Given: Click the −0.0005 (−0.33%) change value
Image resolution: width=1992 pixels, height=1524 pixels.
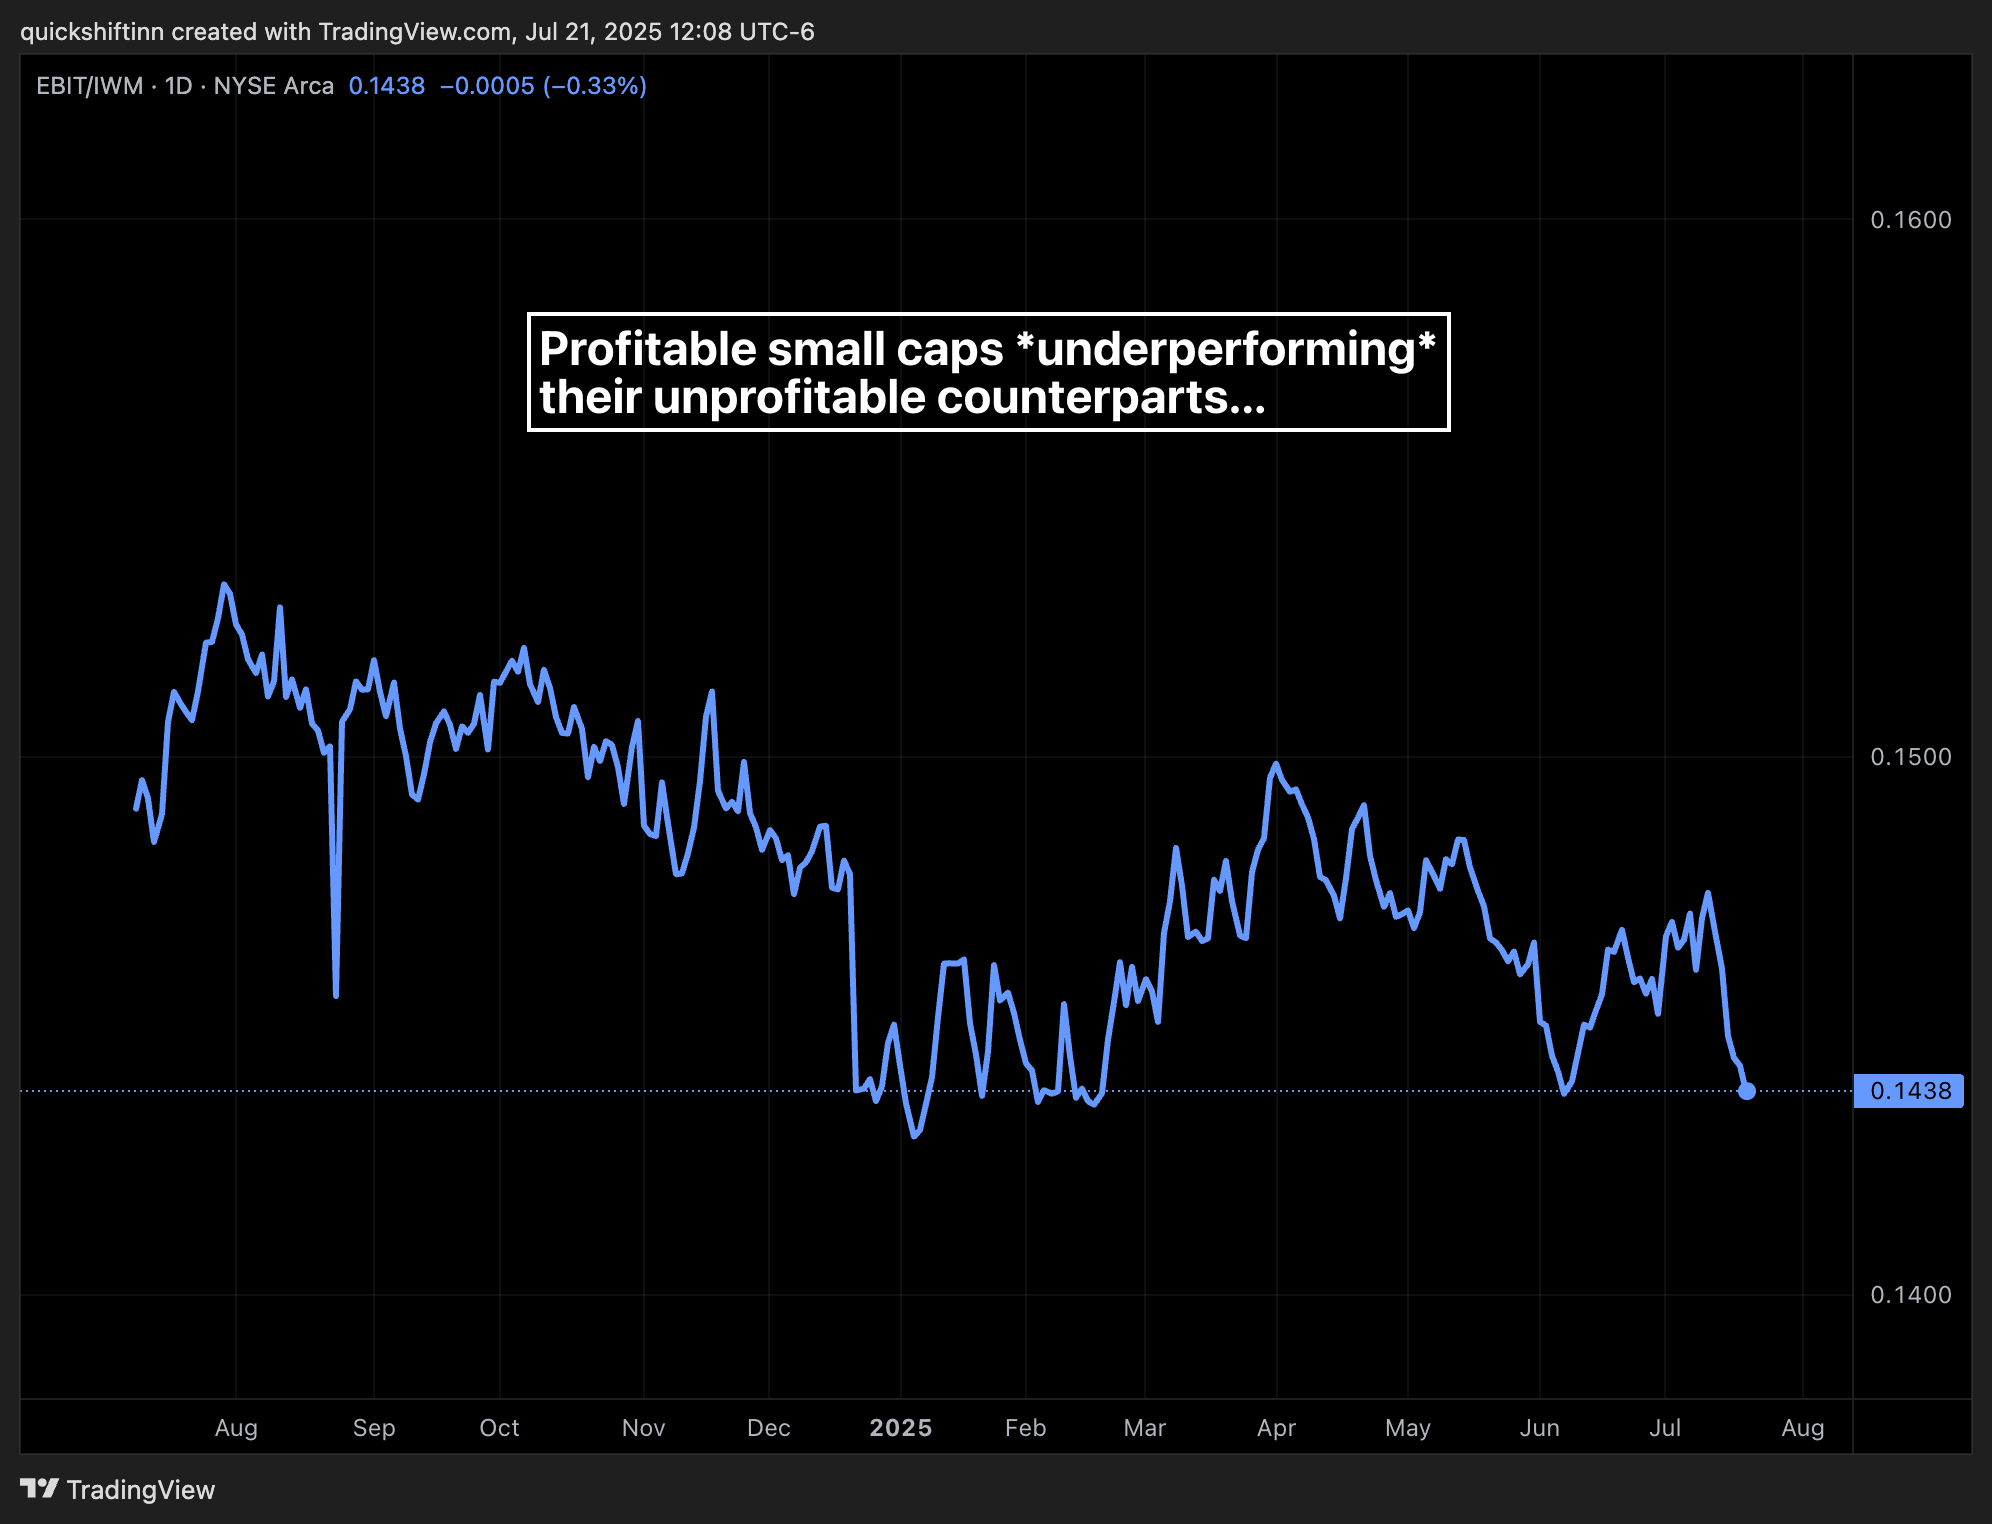Looking at the screenshot, I should coord(543,86).
